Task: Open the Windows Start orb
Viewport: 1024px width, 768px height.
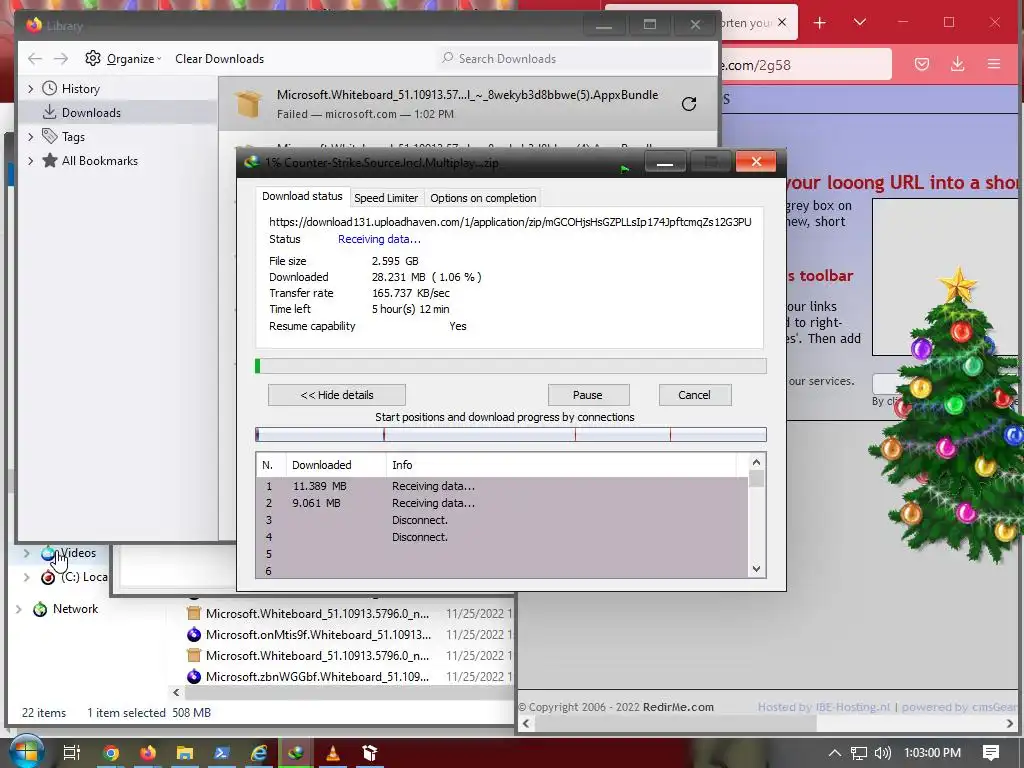Action: (x=27, y=752)
